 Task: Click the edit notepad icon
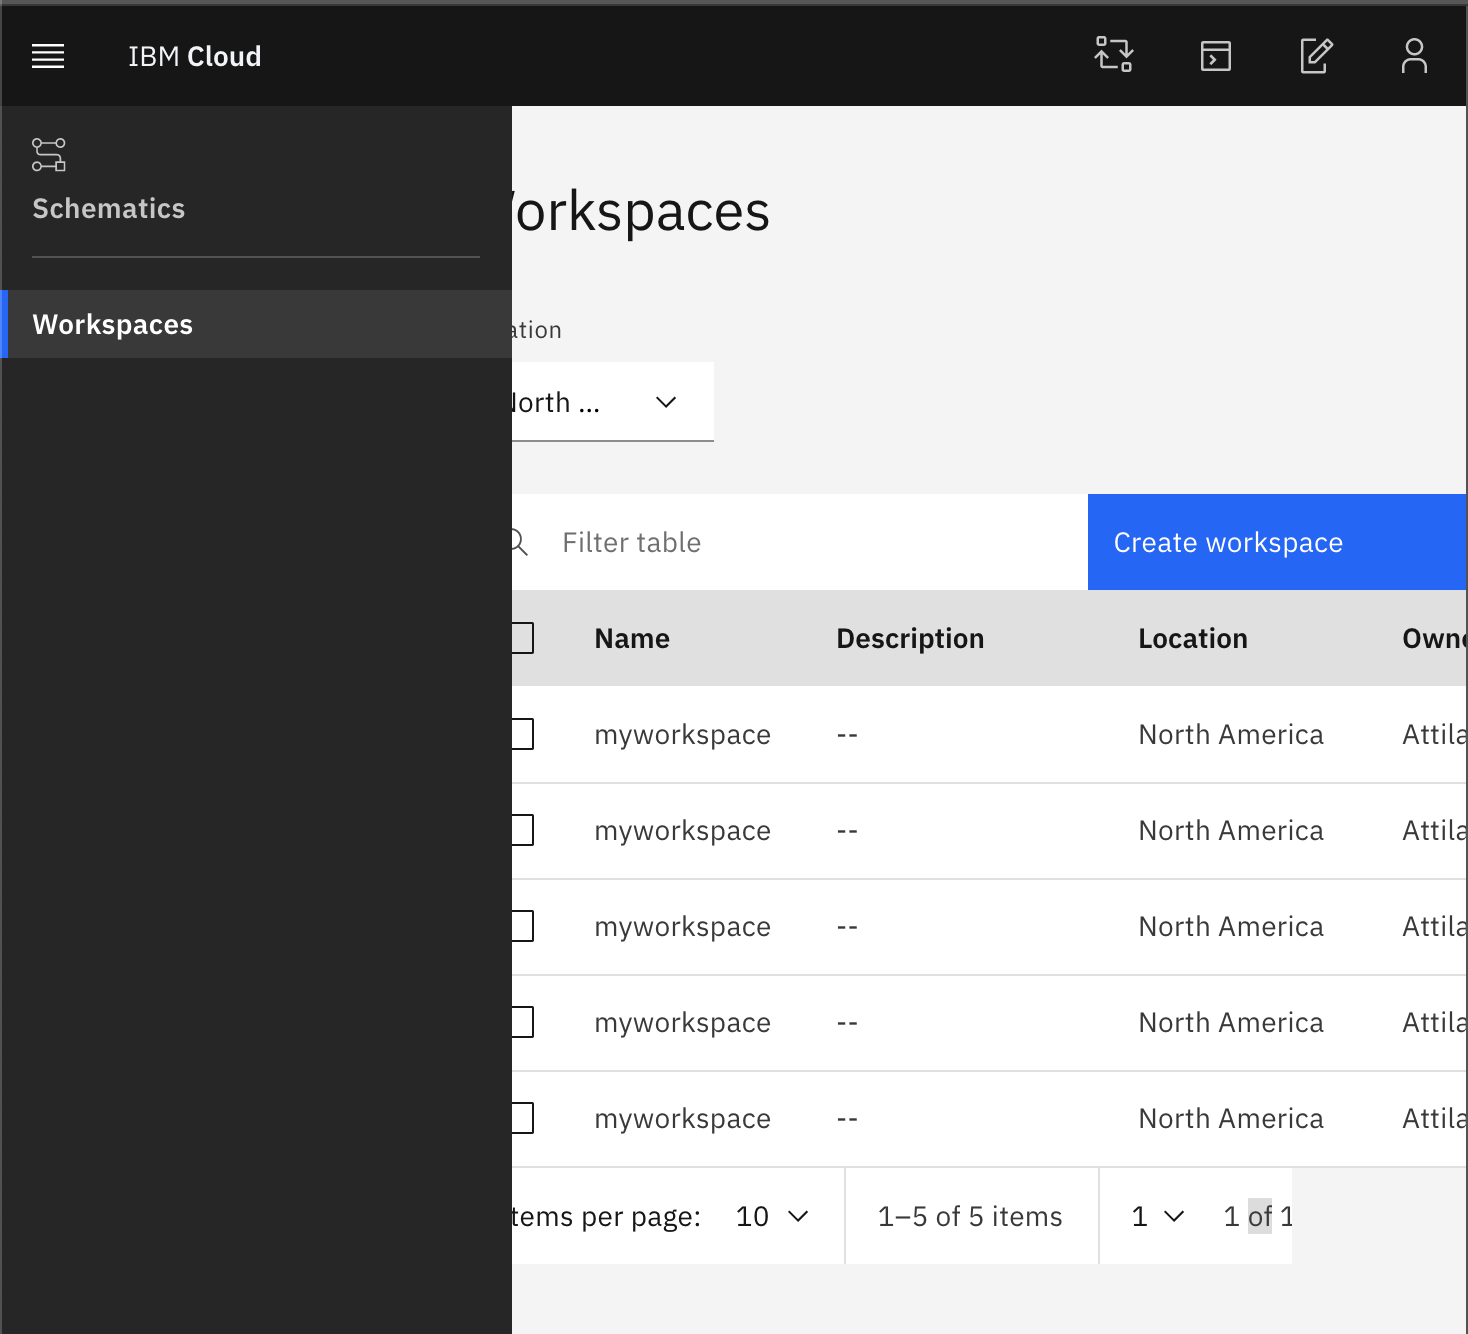tap(1315, 56)
